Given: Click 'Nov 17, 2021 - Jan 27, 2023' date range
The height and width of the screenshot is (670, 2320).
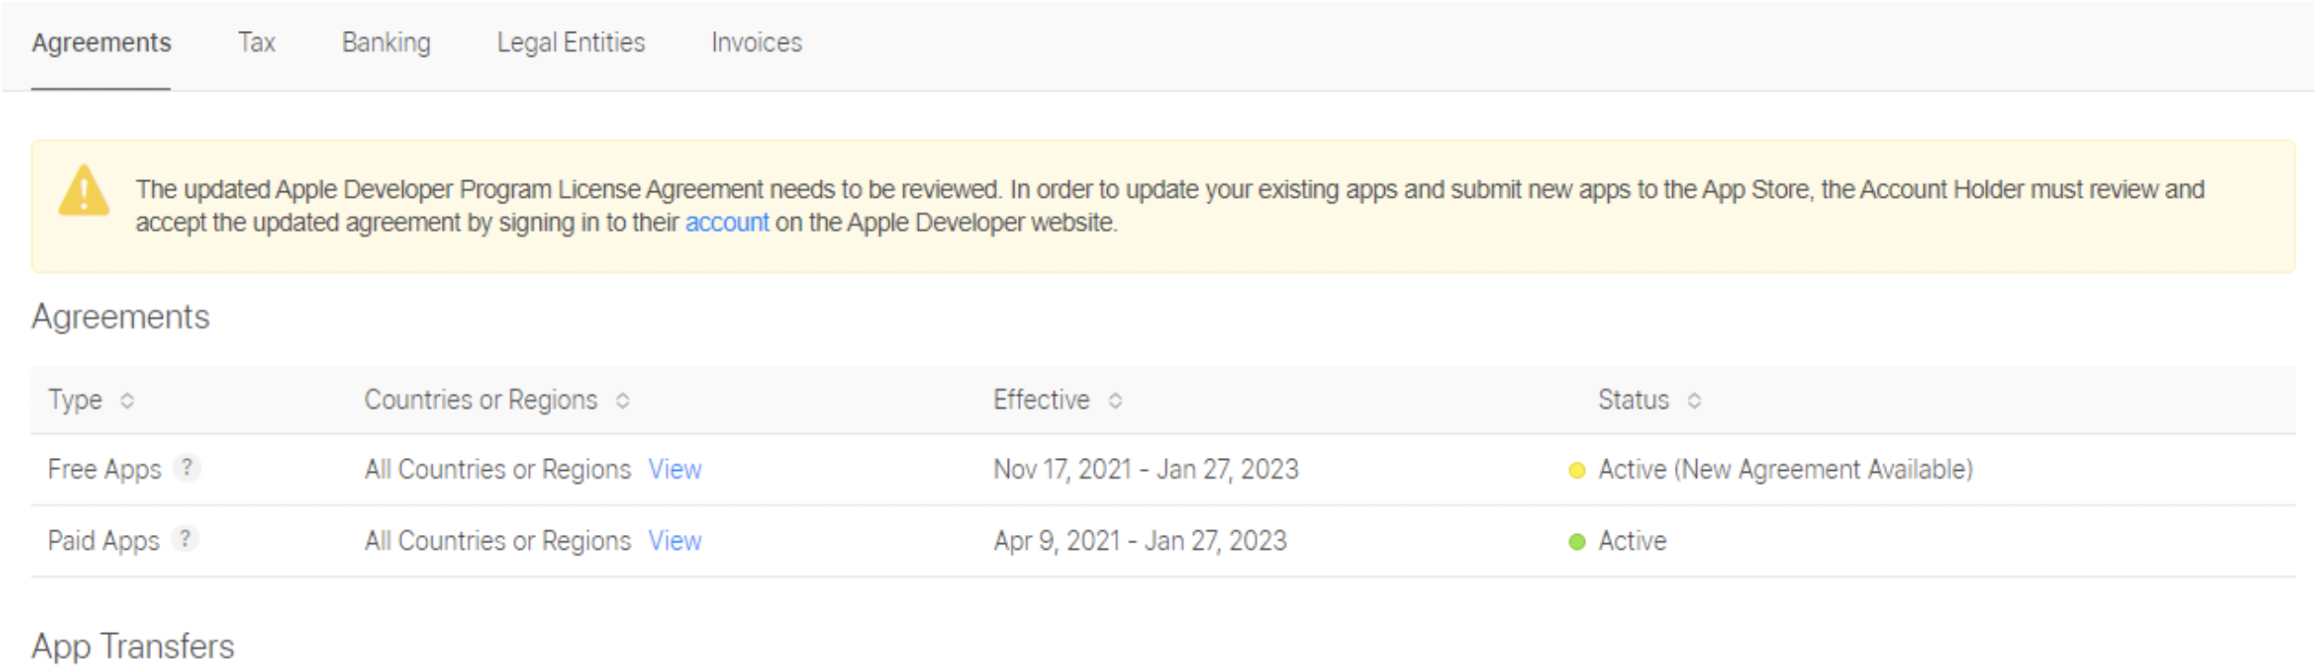Looking at the screenshot, I should [1146, 469].
